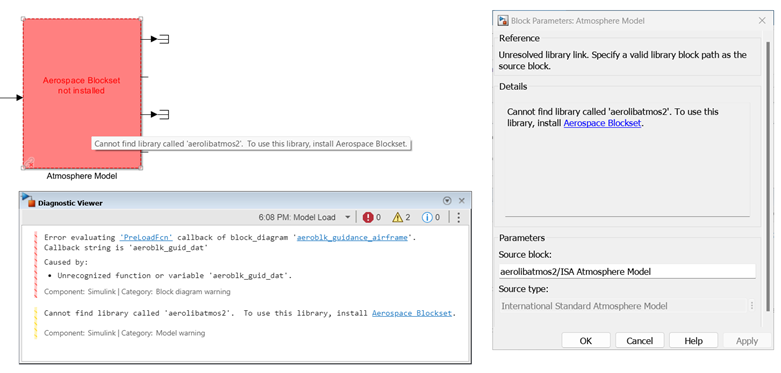Confirm the dialog with OK button

click(x=586, y=341)
